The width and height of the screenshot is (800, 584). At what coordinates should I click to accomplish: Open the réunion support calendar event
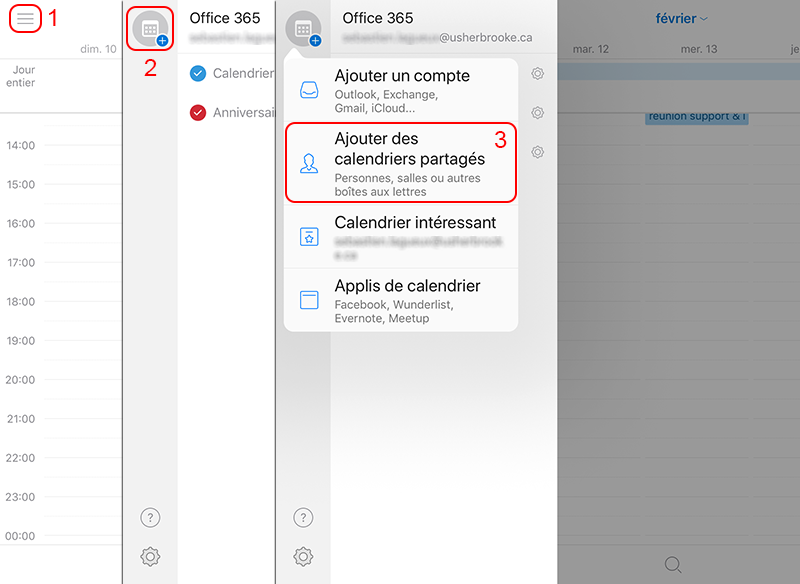[697, 117]
